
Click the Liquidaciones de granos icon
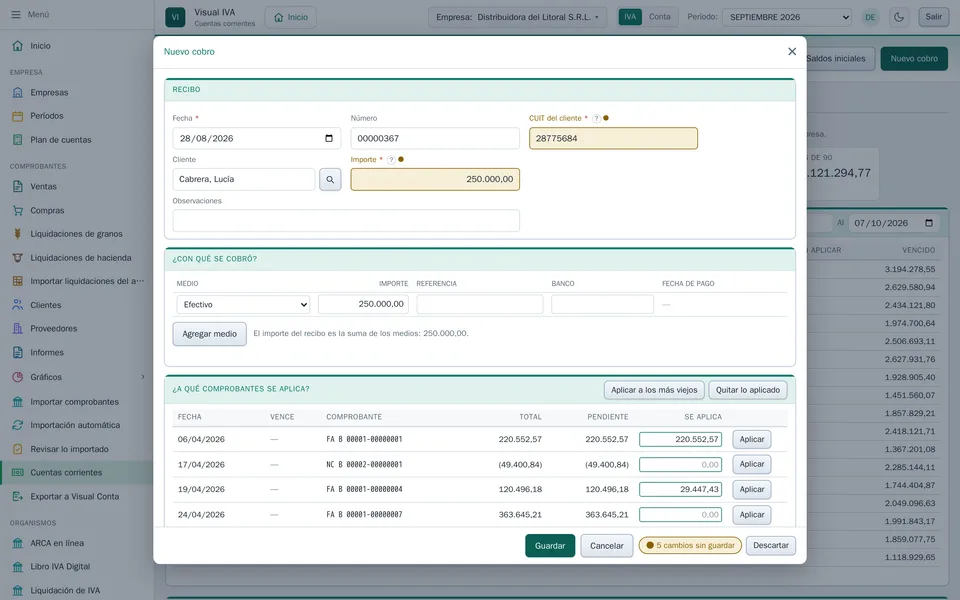click(18, 234)
